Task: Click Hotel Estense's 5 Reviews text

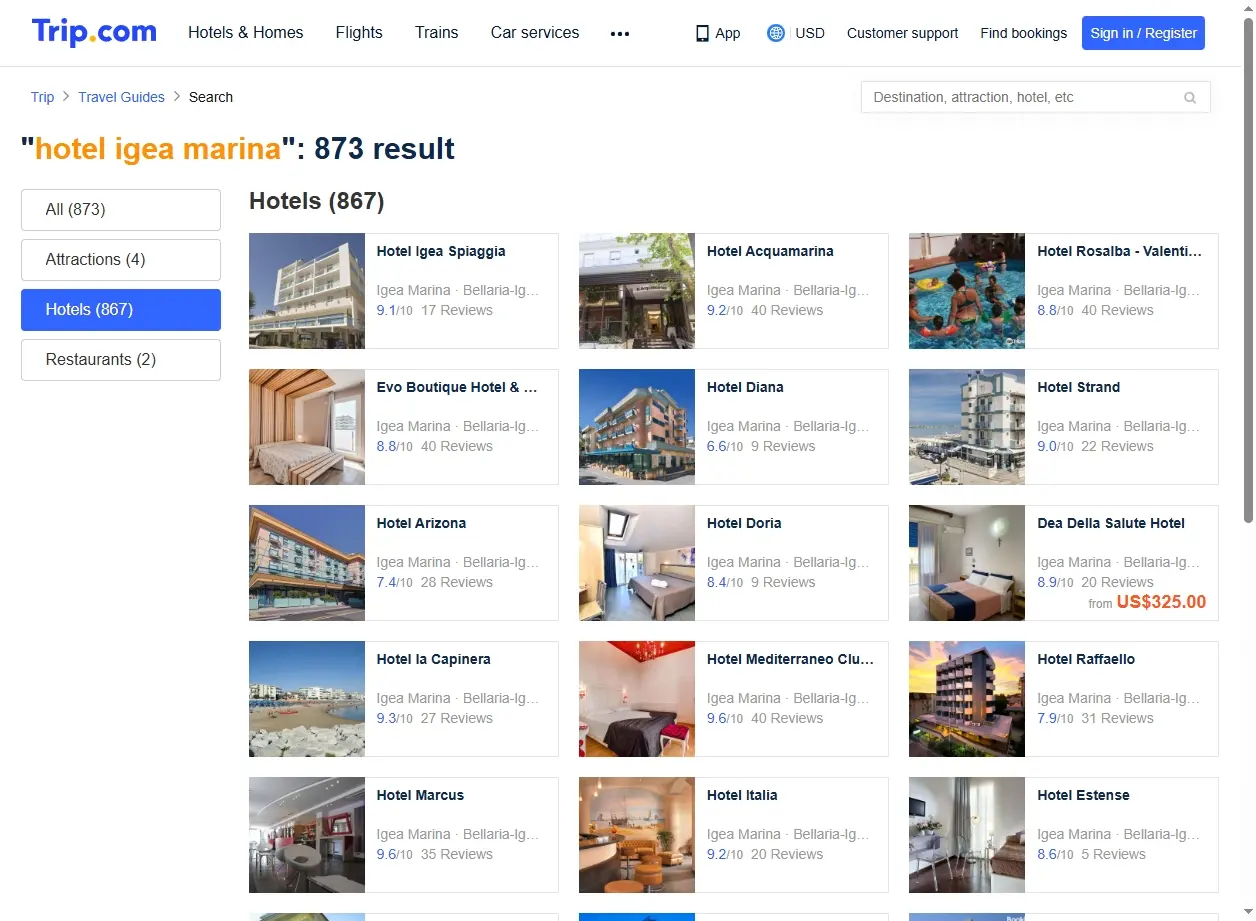Action: click(x=1113, y=854)
